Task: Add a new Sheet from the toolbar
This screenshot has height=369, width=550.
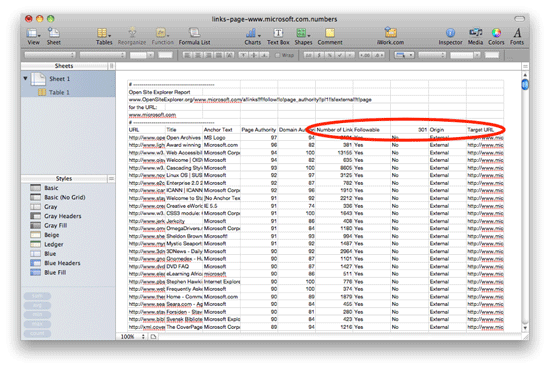Action: (x=54, y=36)
